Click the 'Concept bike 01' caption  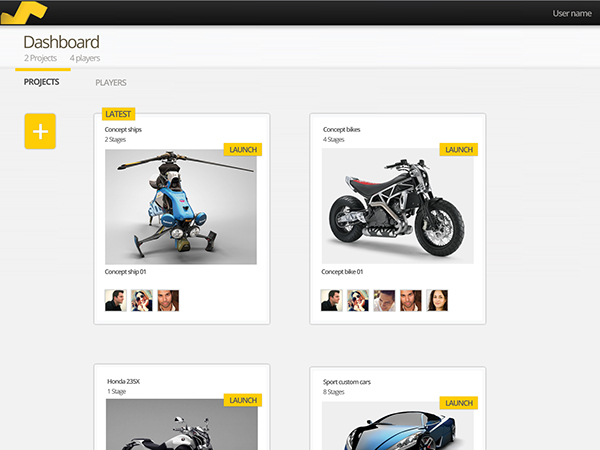[x=342, y=272]
